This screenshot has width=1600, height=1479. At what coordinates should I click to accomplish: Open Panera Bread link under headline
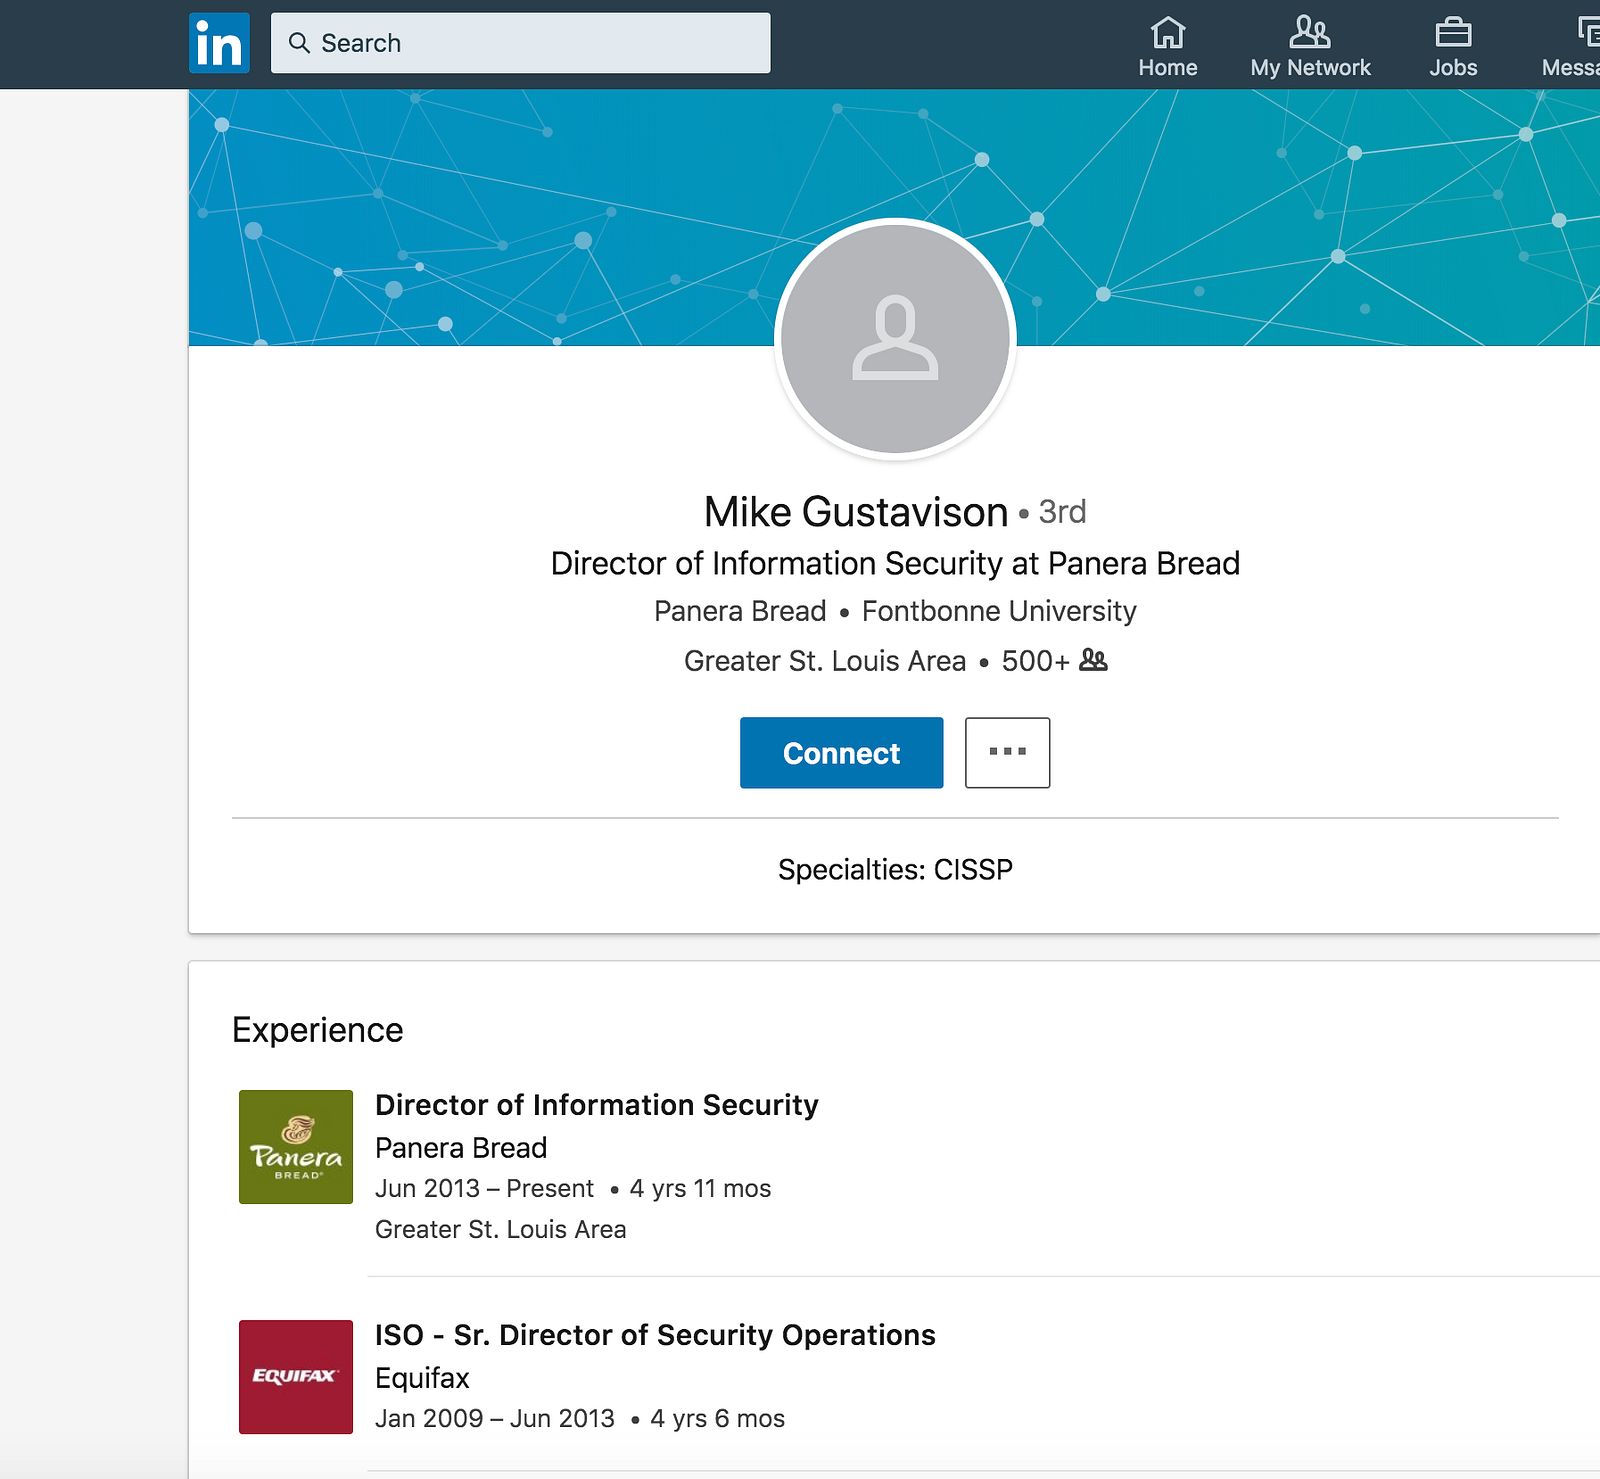tap(740, 611)
